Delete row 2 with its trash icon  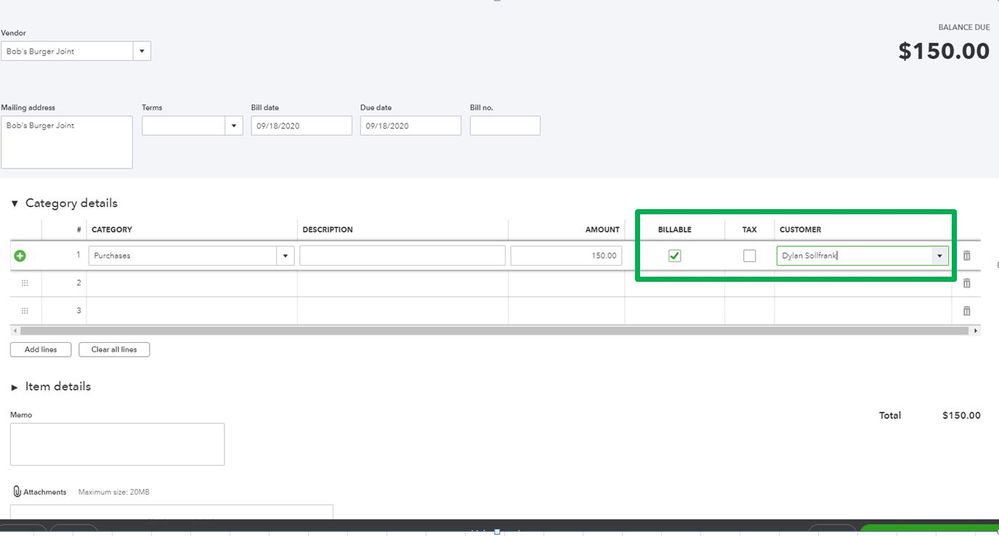pyautogui.click(x=967, y=283)
